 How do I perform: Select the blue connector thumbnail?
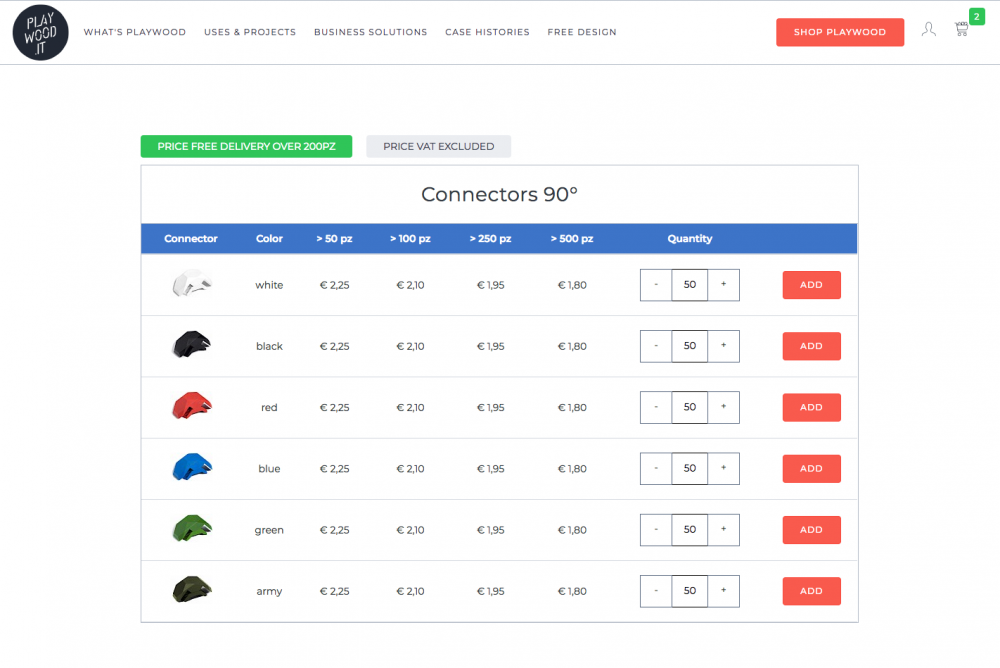point(191,467)
